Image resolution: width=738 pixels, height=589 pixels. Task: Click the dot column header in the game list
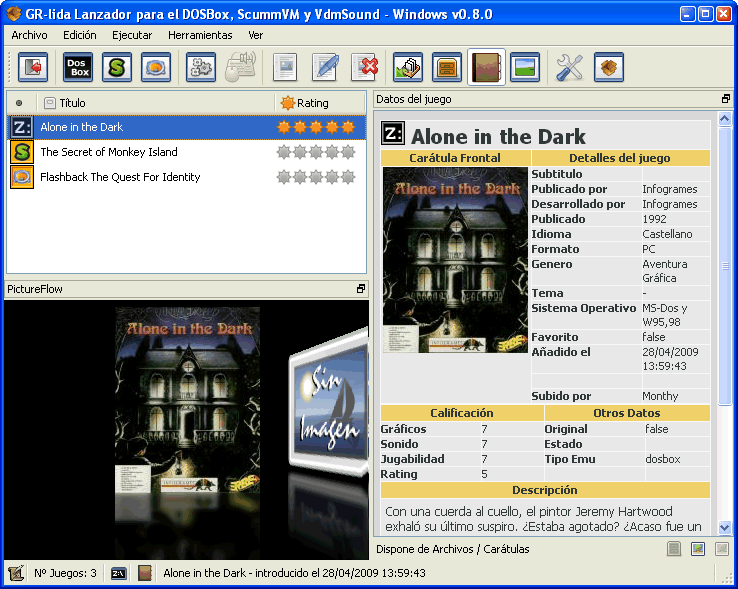[x=19, y=103]
